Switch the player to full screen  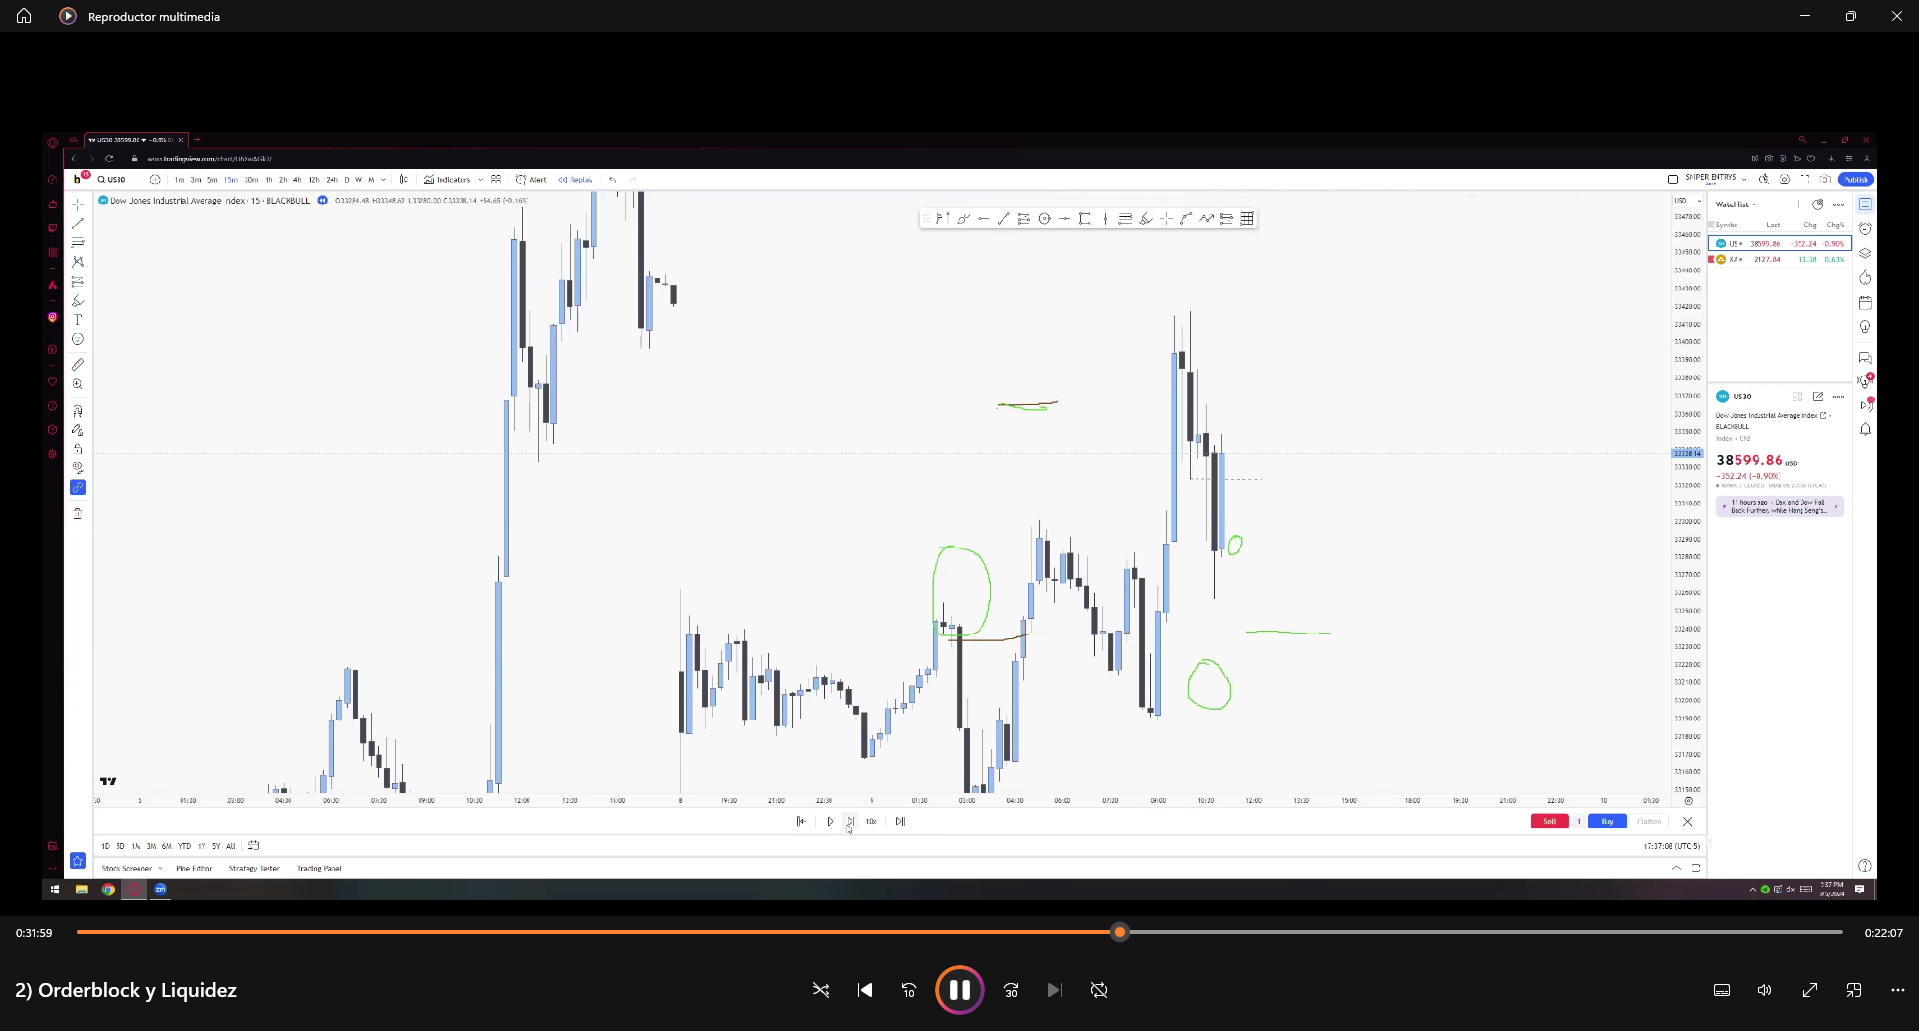click(1810, 990)
